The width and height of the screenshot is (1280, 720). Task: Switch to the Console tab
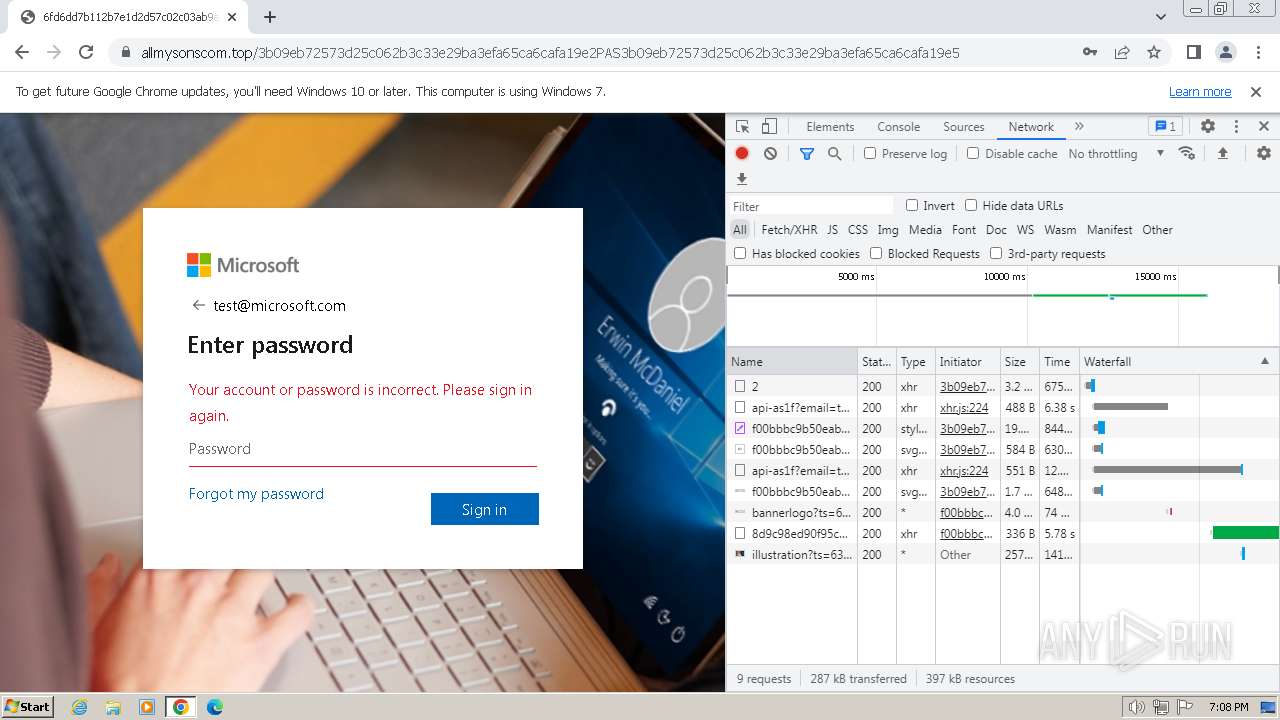(x=898, y=127)
